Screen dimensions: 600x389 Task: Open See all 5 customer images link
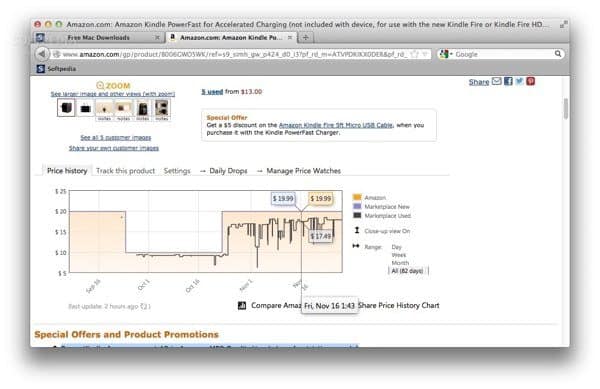[x=116, y=137]
